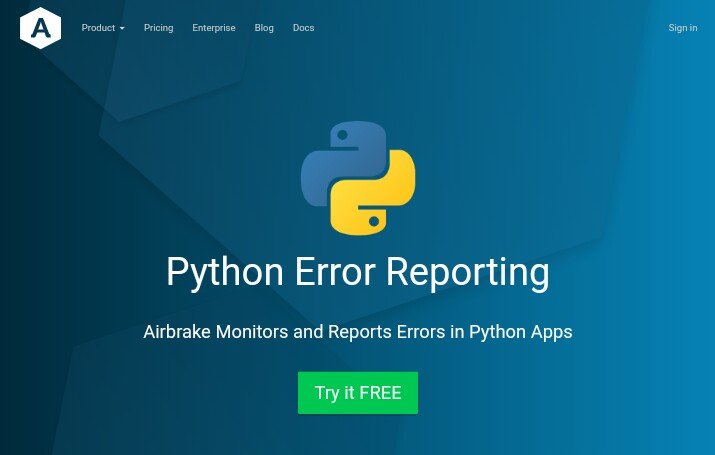Open the Pricing page
The height and width of the screenshot is (455, 715).
pyautogui.click(x=159, y=28)
